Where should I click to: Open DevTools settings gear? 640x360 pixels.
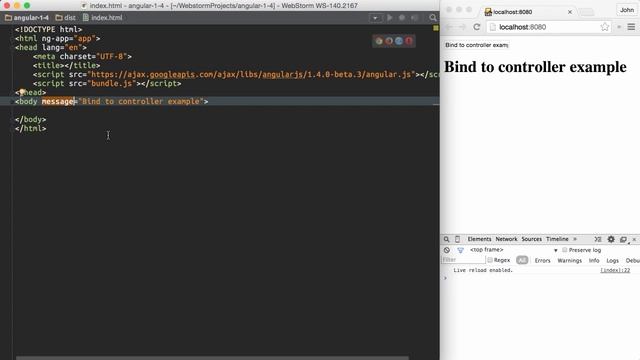[611, 239]
